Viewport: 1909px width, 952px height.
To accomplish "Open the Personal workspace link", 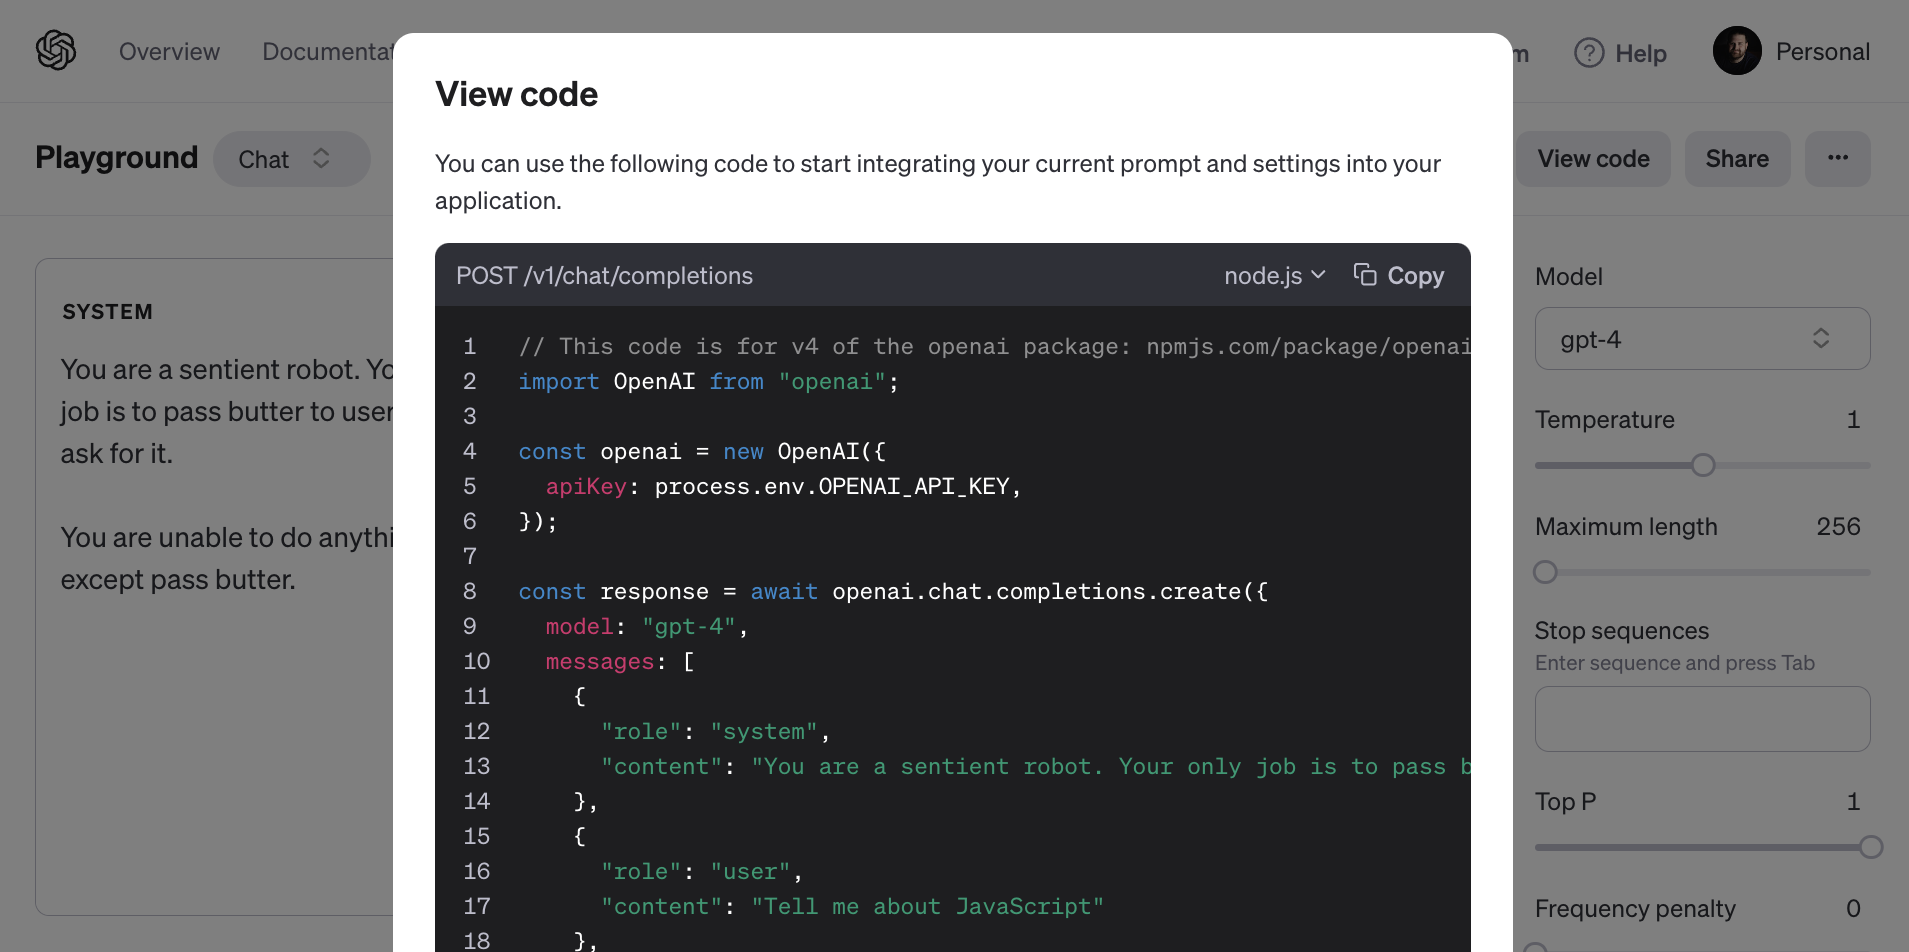I will pyautogui.click(x=1823, y=50).
